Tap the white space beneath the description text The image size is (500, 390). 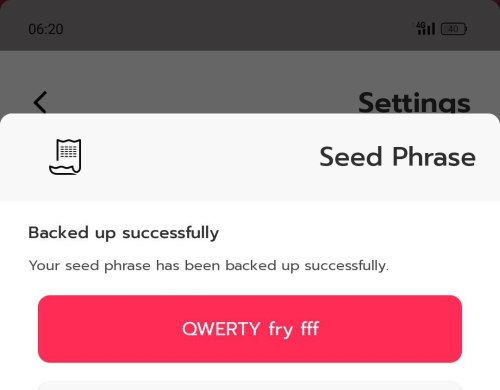250,285
